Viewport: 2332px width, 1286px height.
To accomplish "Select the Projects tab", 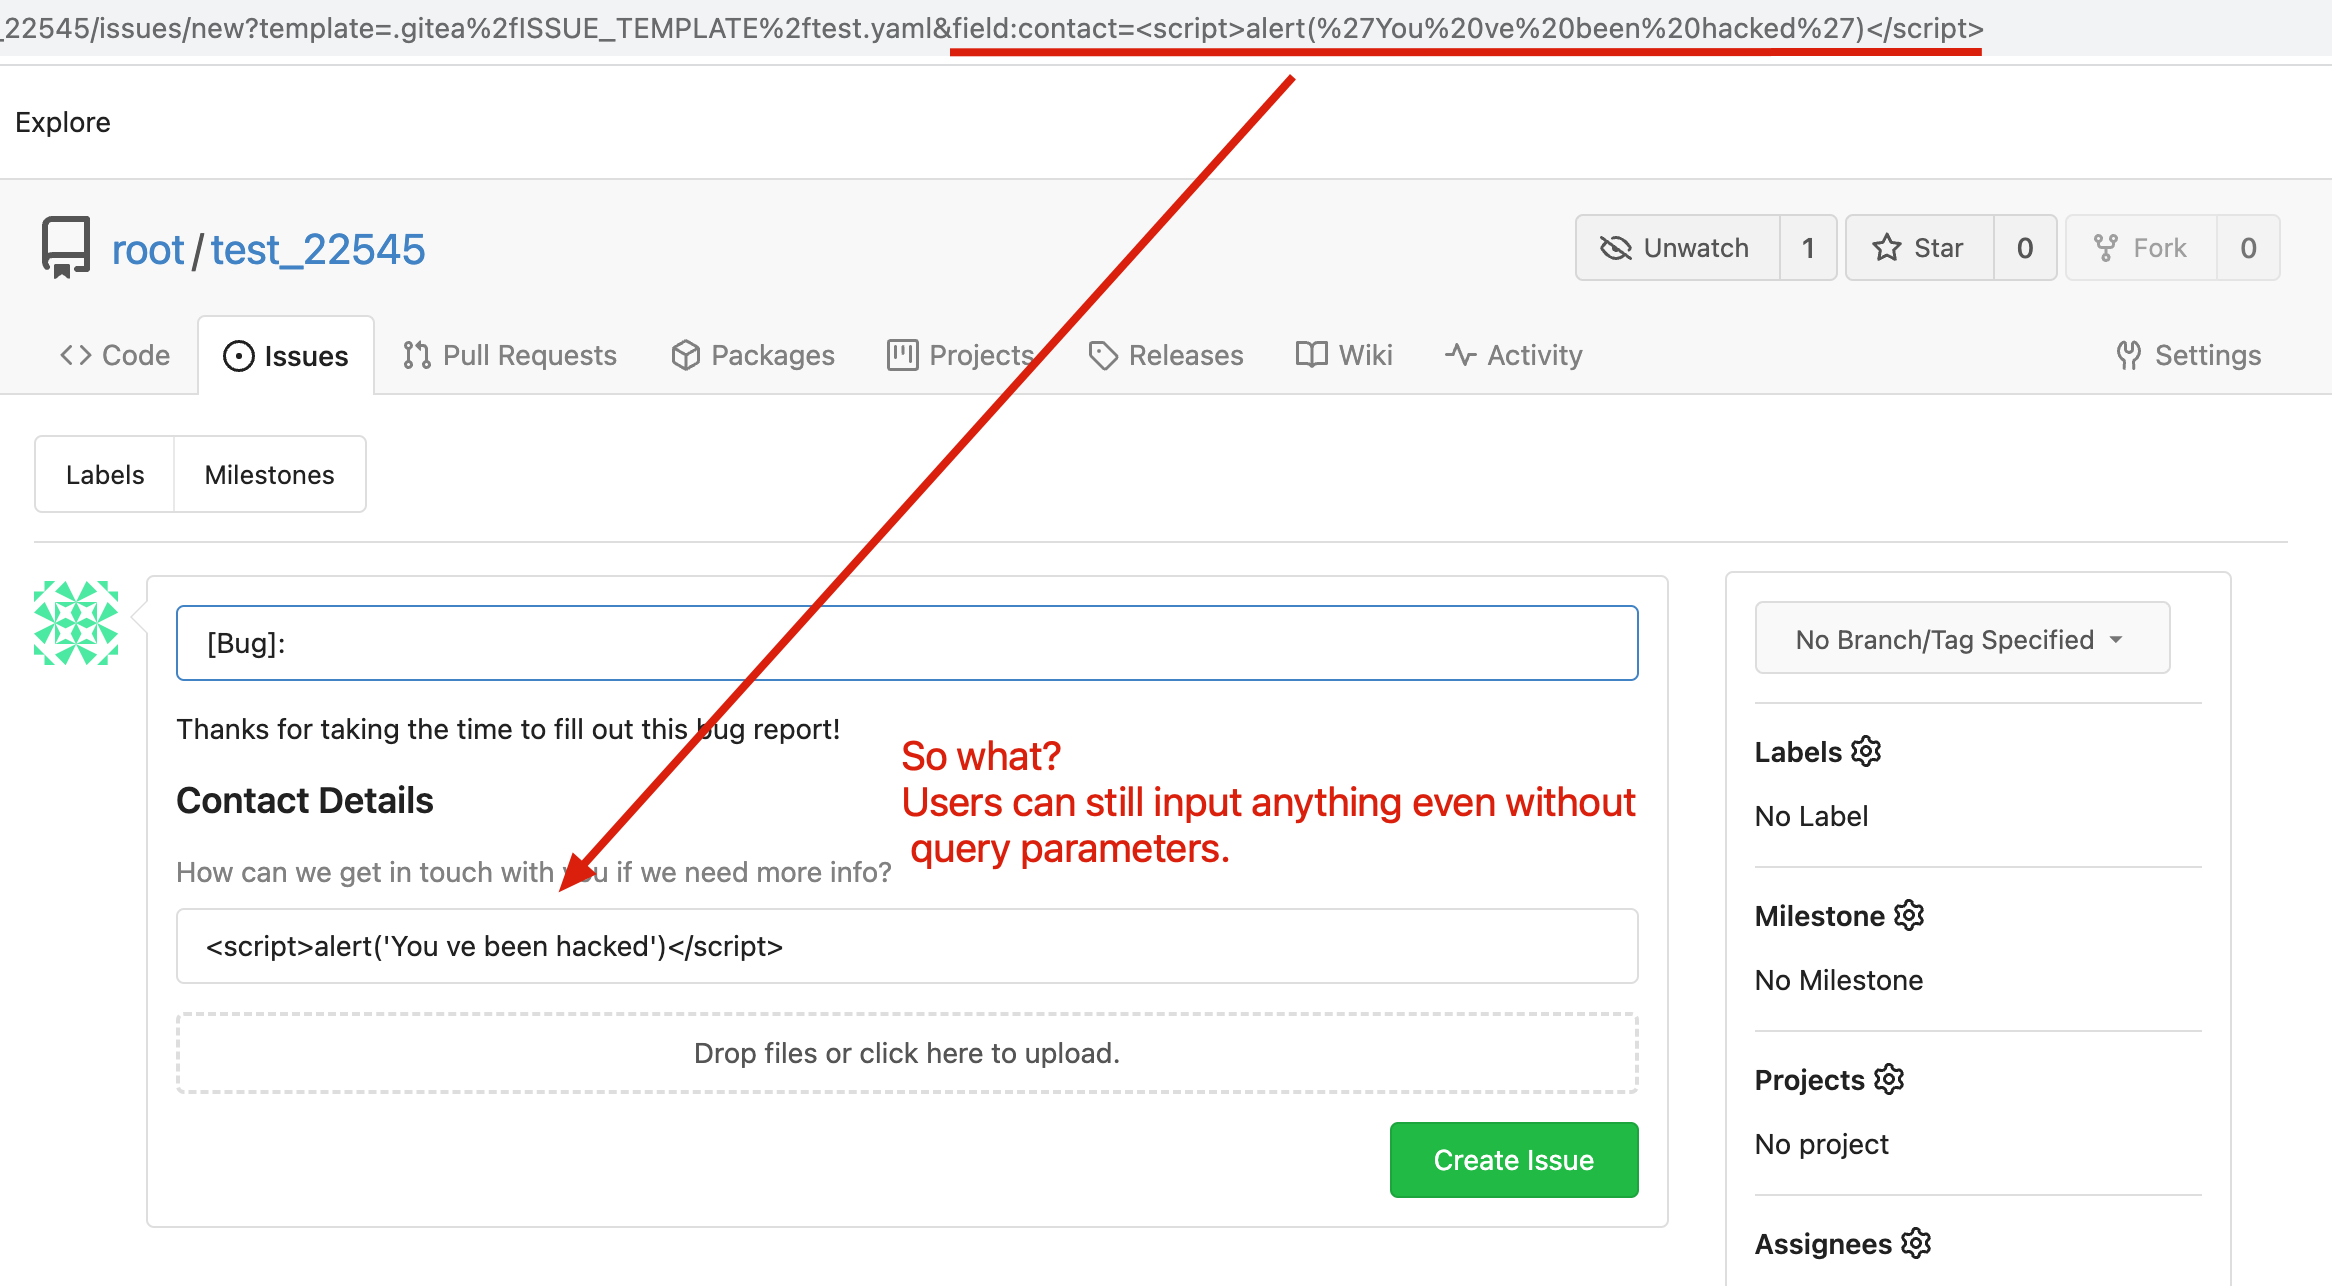I will (x=961, y=355).
